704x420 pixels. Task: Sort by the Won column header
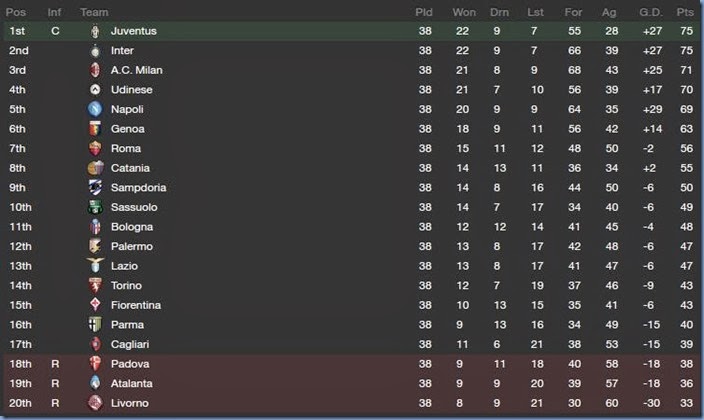(x=464, y=12)
